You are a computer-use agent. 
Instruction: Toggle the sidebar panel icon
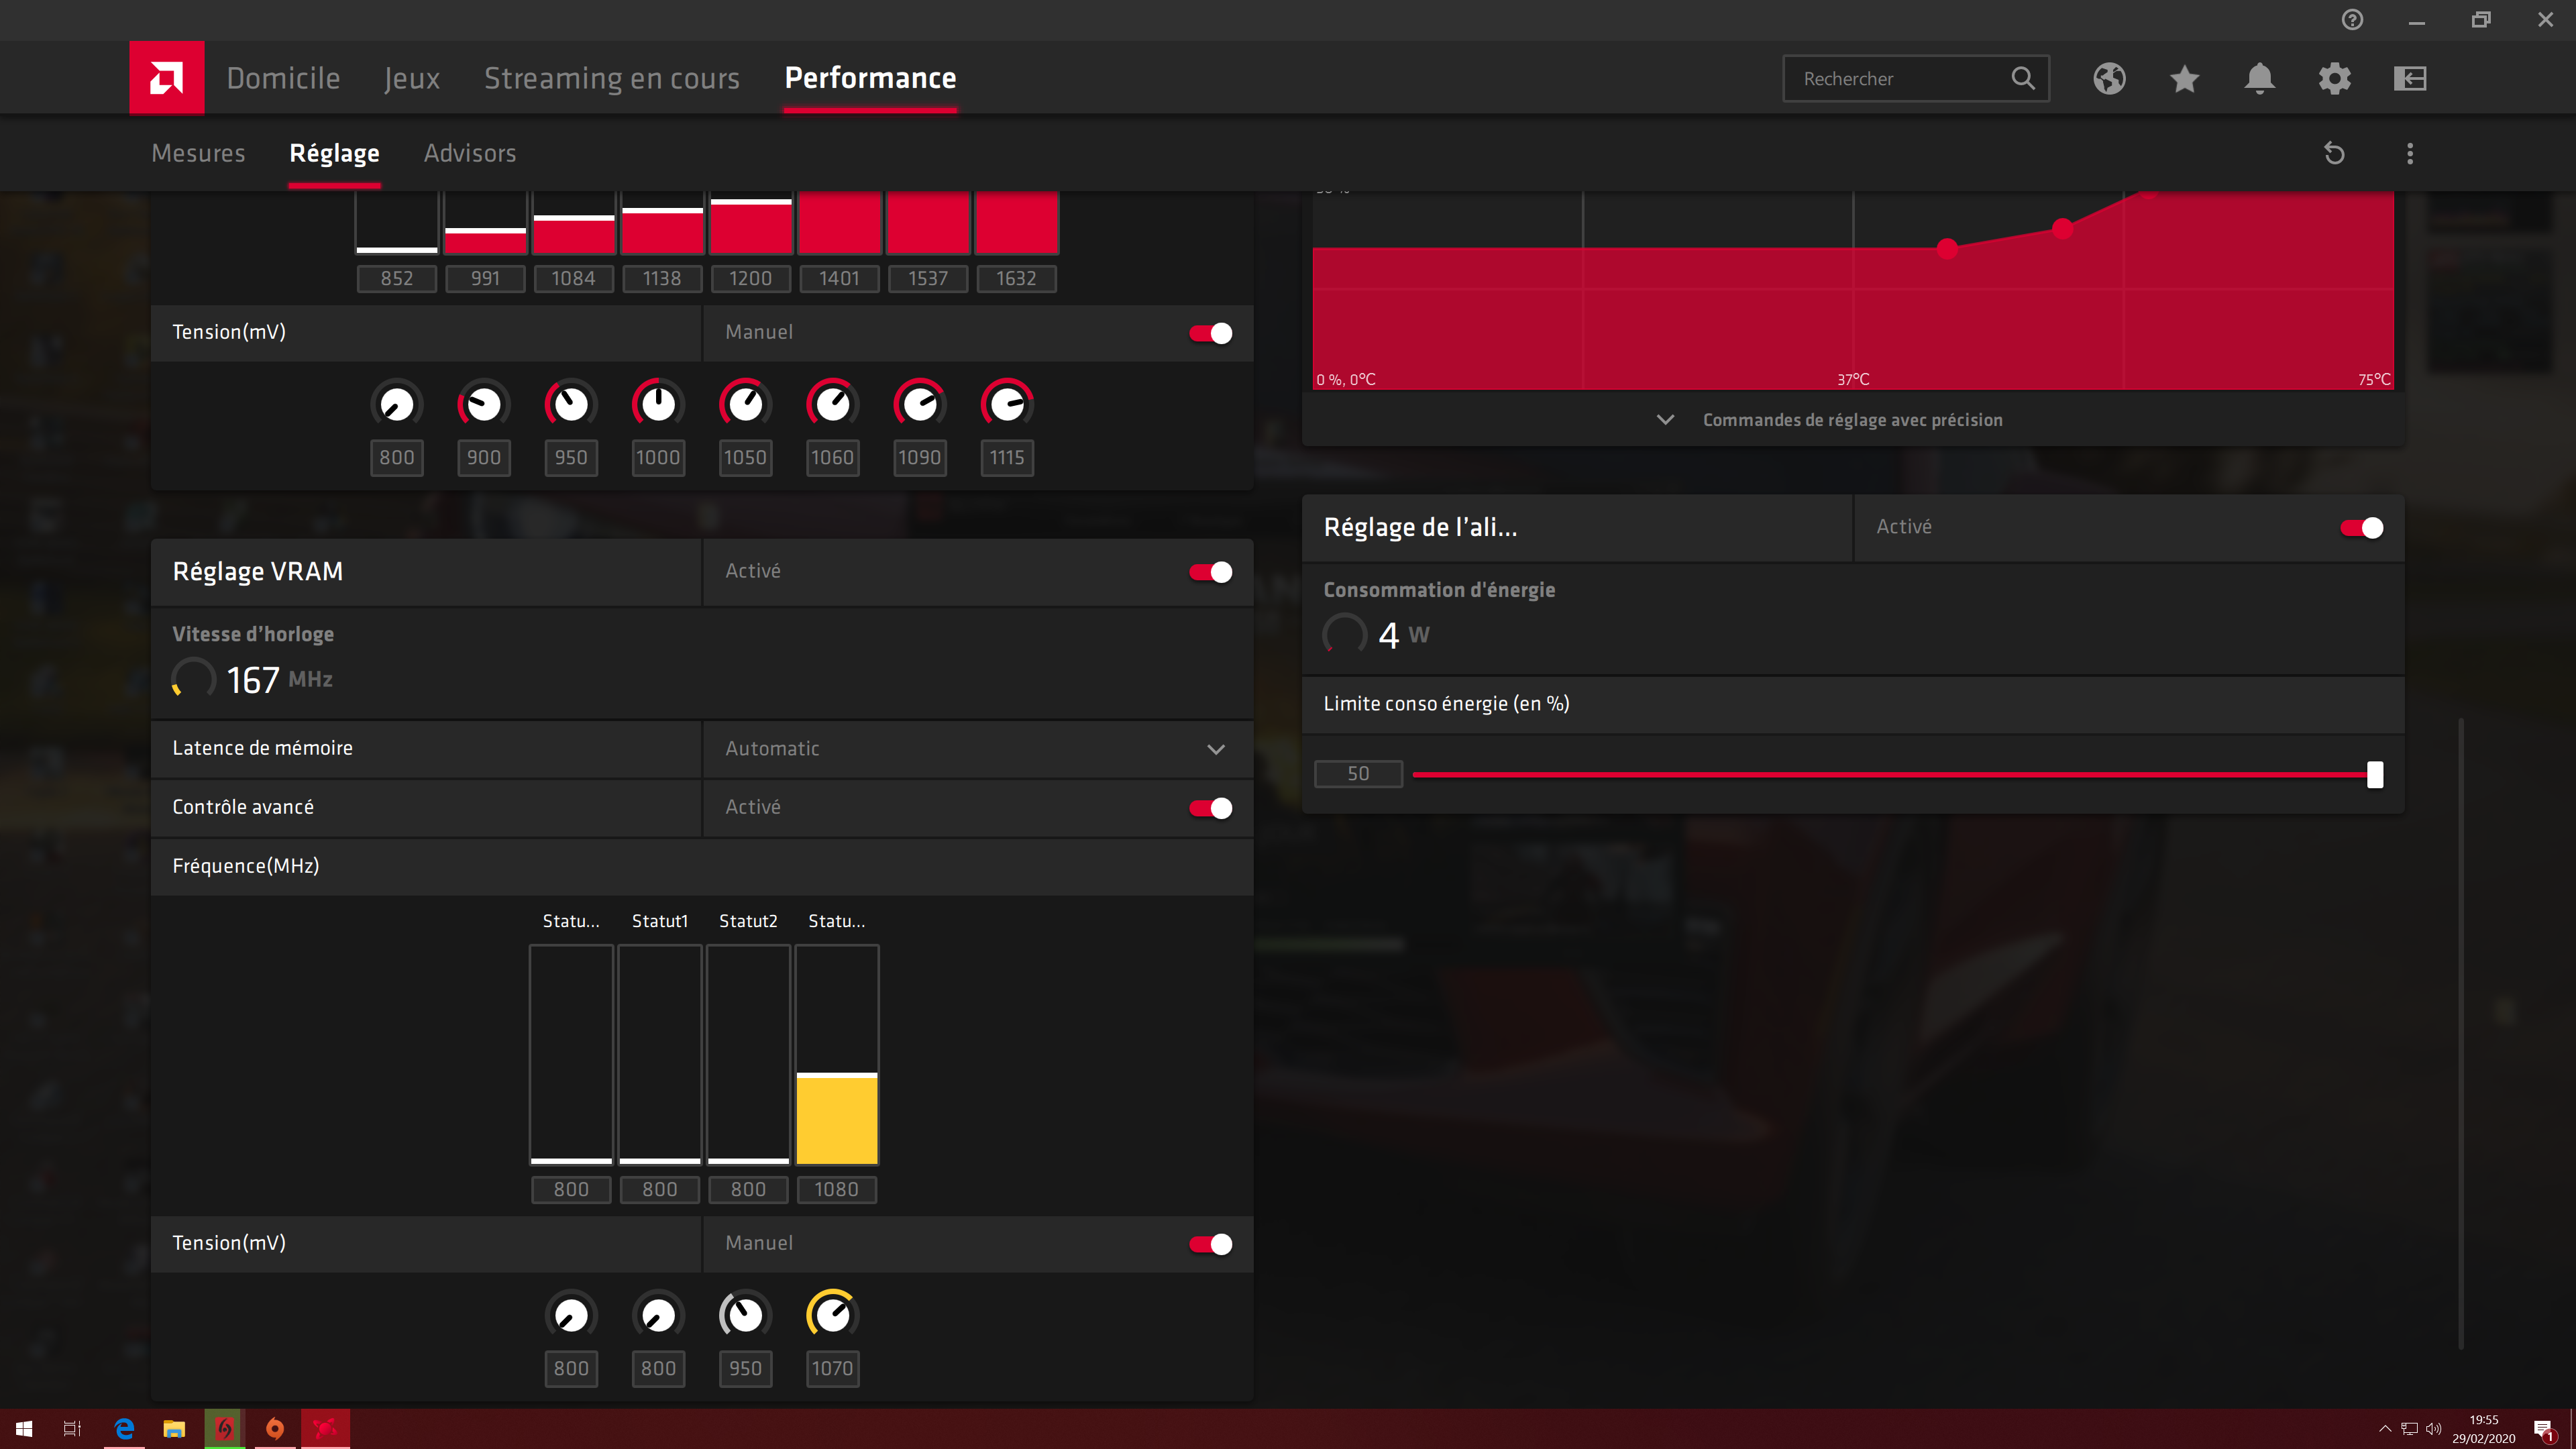2410,78
